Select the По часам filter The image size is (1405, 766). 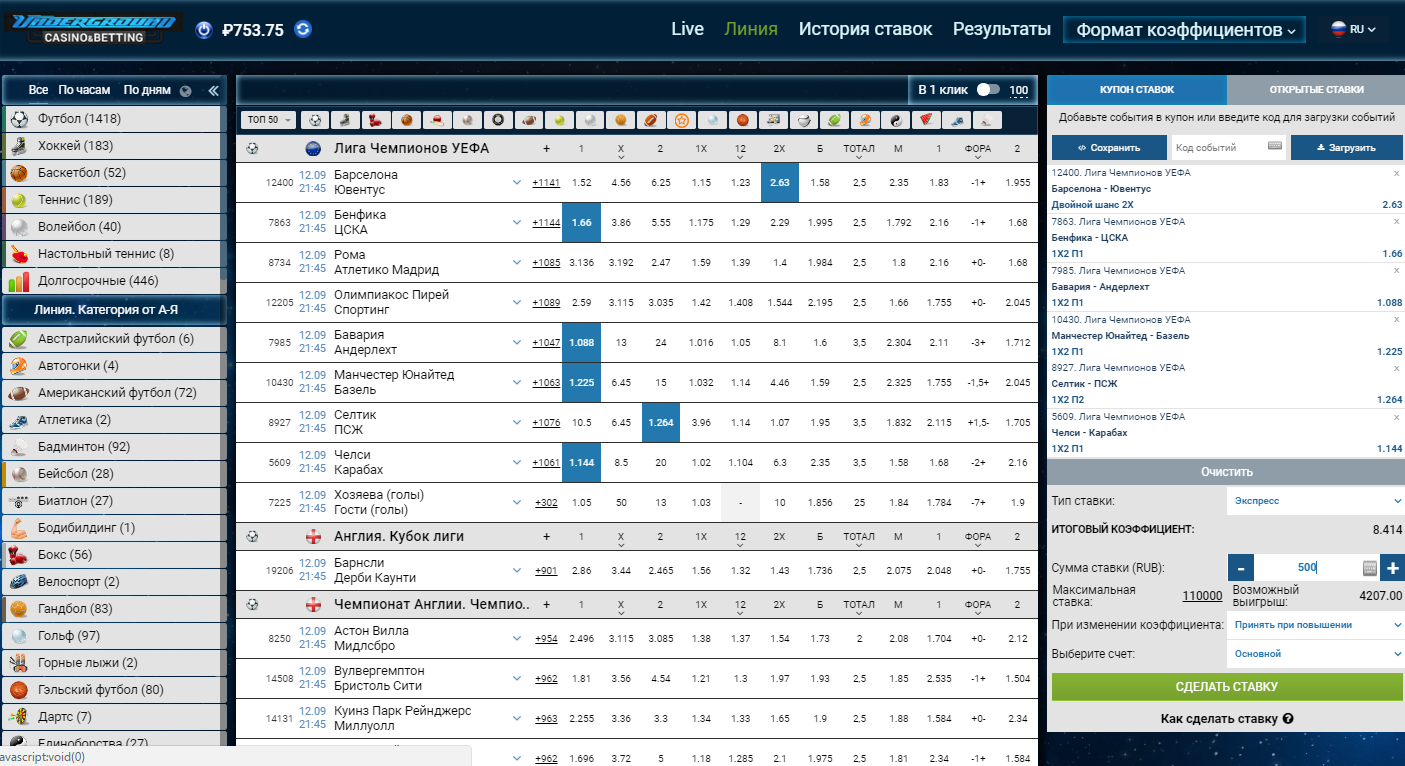click(x=84, y=90)
